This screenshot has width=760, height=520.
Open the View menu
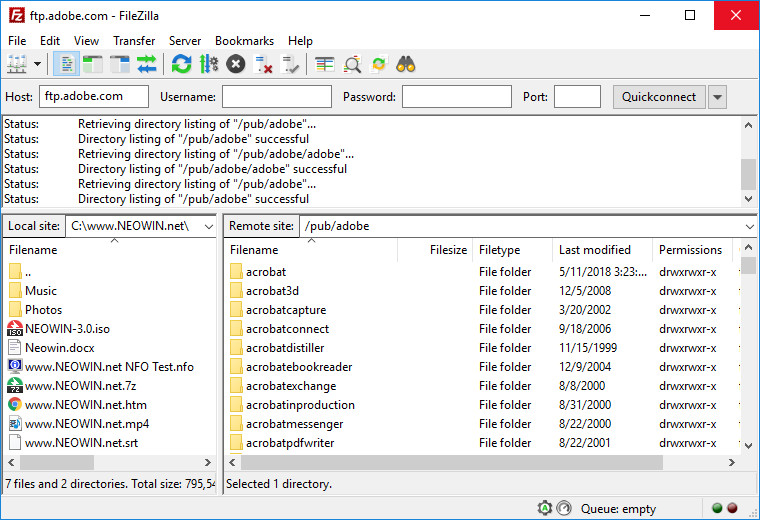pyautogui.click(x=86, y=41)
